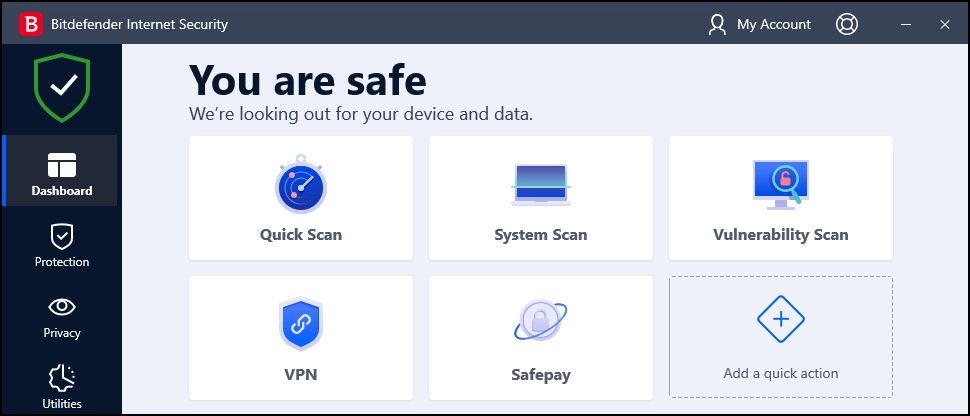Click the You are safe heading
Viewport: 970px width, 416px height.
[x=307, y=80]
